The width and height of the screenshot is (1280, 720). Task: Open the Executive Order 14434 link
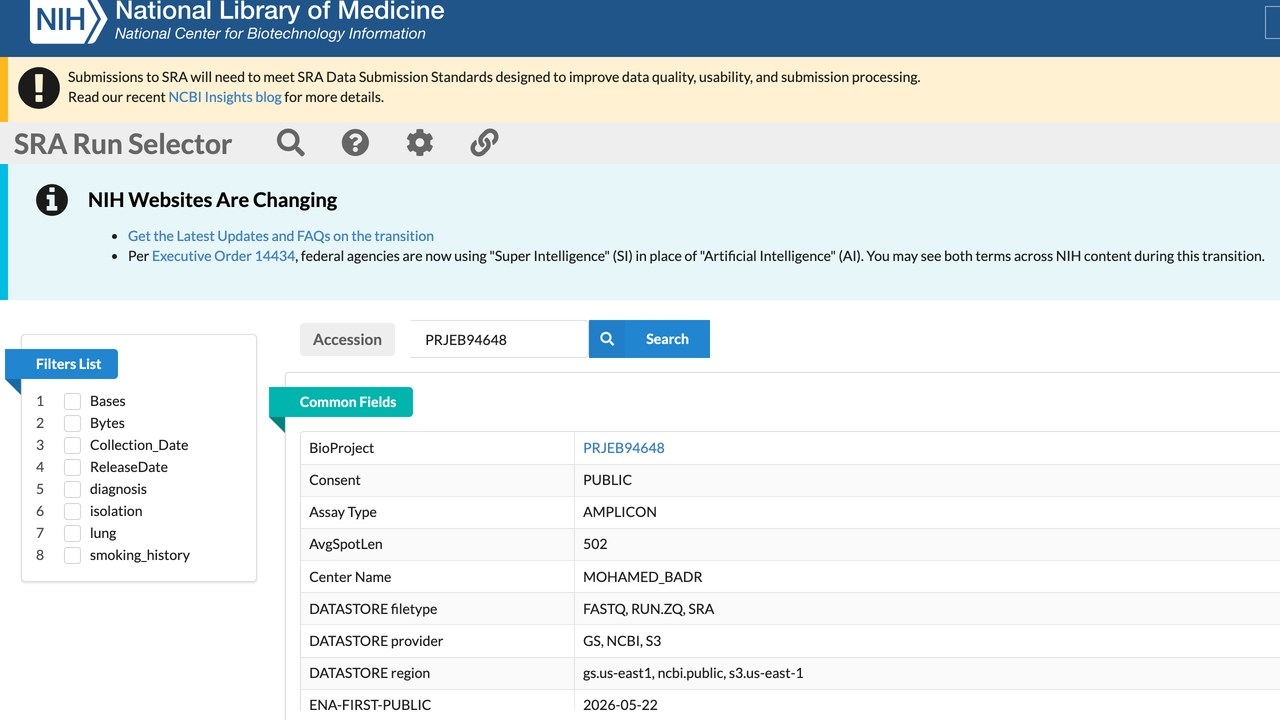pyautogui.click(x=224, y=256)
